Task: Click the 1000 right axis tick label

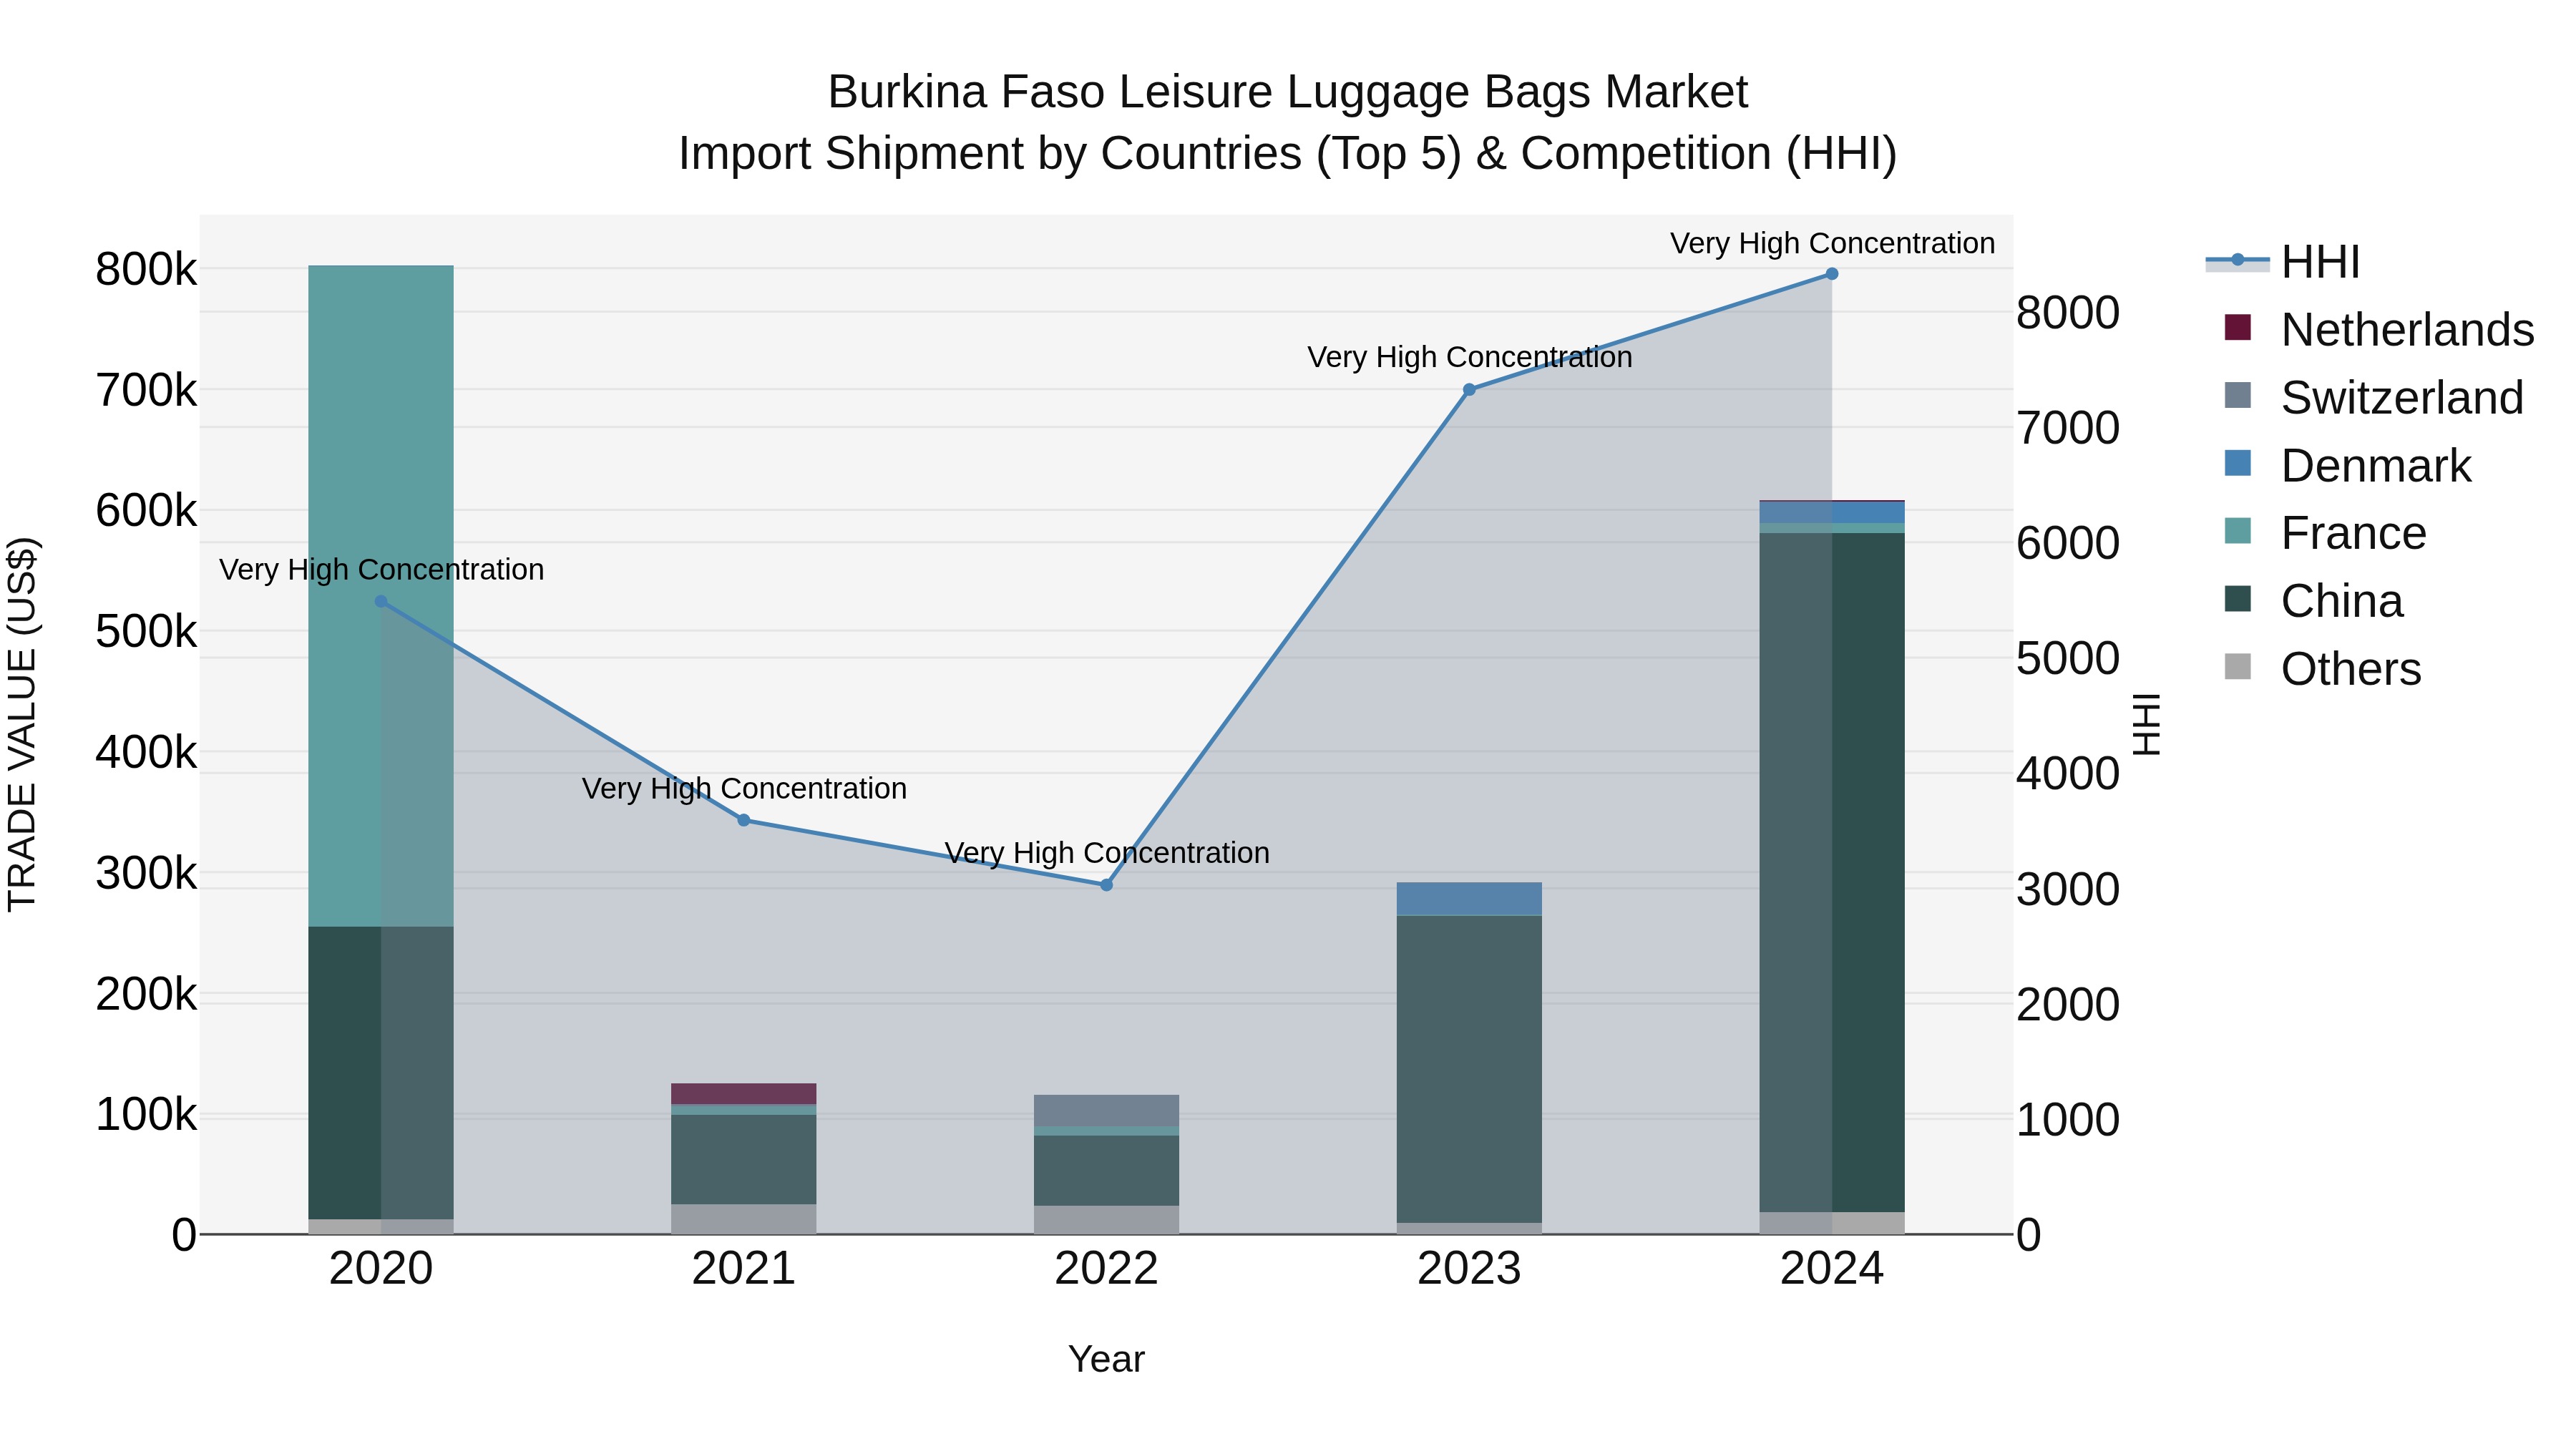Action: [x=2068, y=1120]
